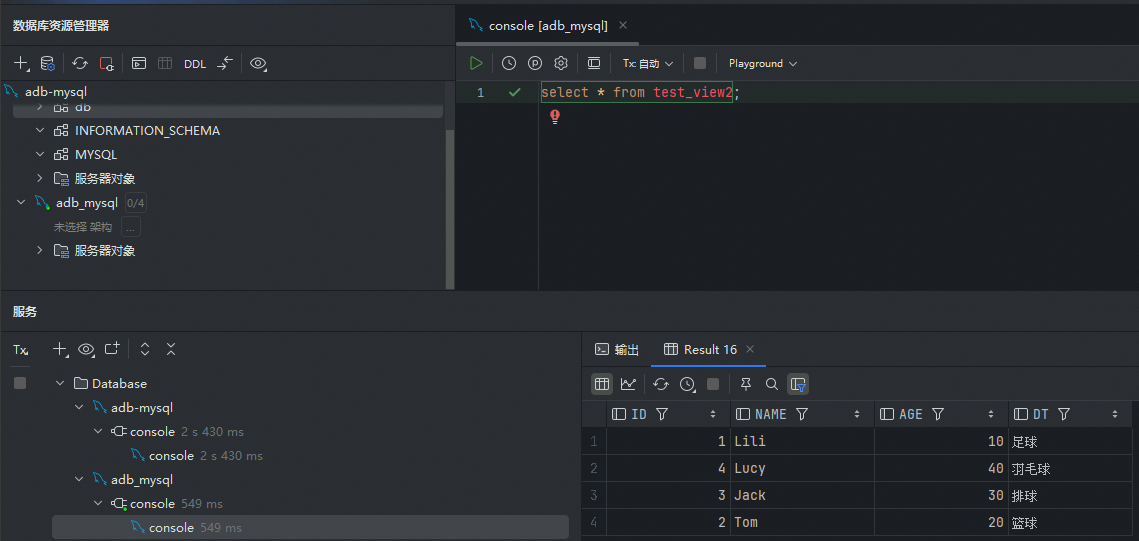Screen dimensions: 1139x541
Task: Click the data source properties icon
Action: (x=47, y=64)
